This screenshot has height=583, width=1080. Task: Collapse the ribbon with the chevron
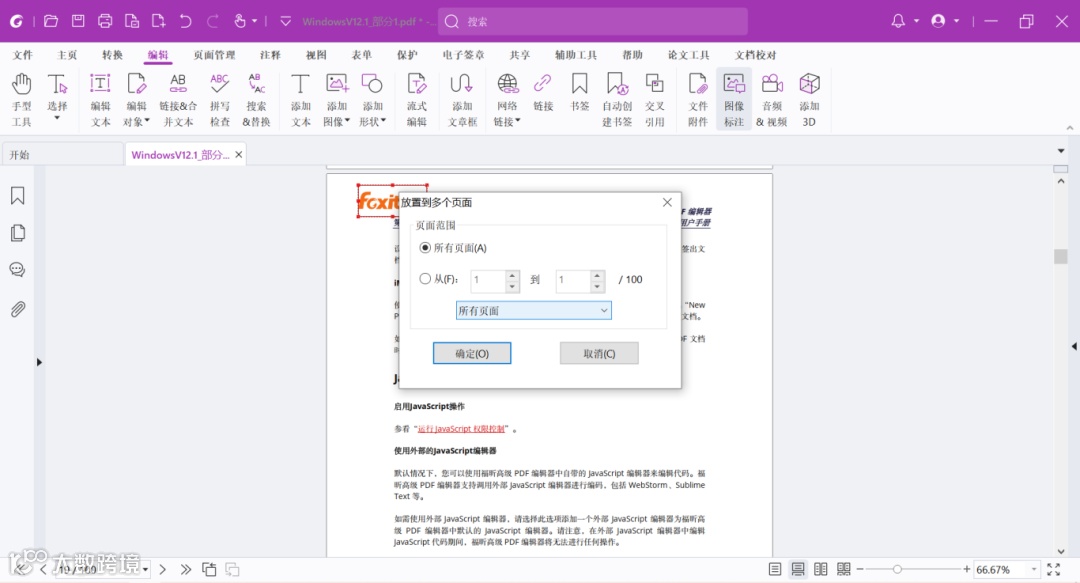point(1070,127)
